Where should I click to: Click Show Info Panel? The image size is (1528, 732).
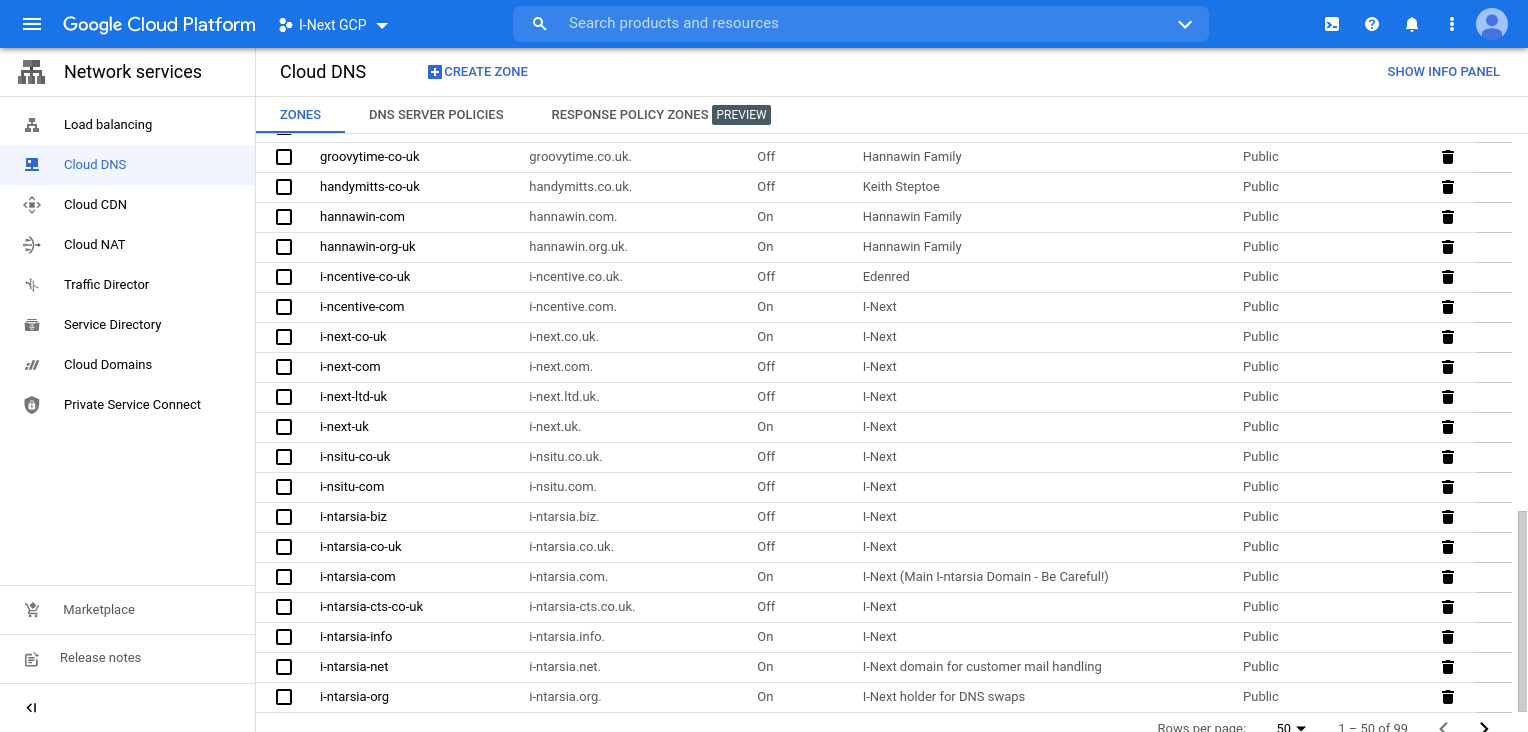click(1443, 72)
